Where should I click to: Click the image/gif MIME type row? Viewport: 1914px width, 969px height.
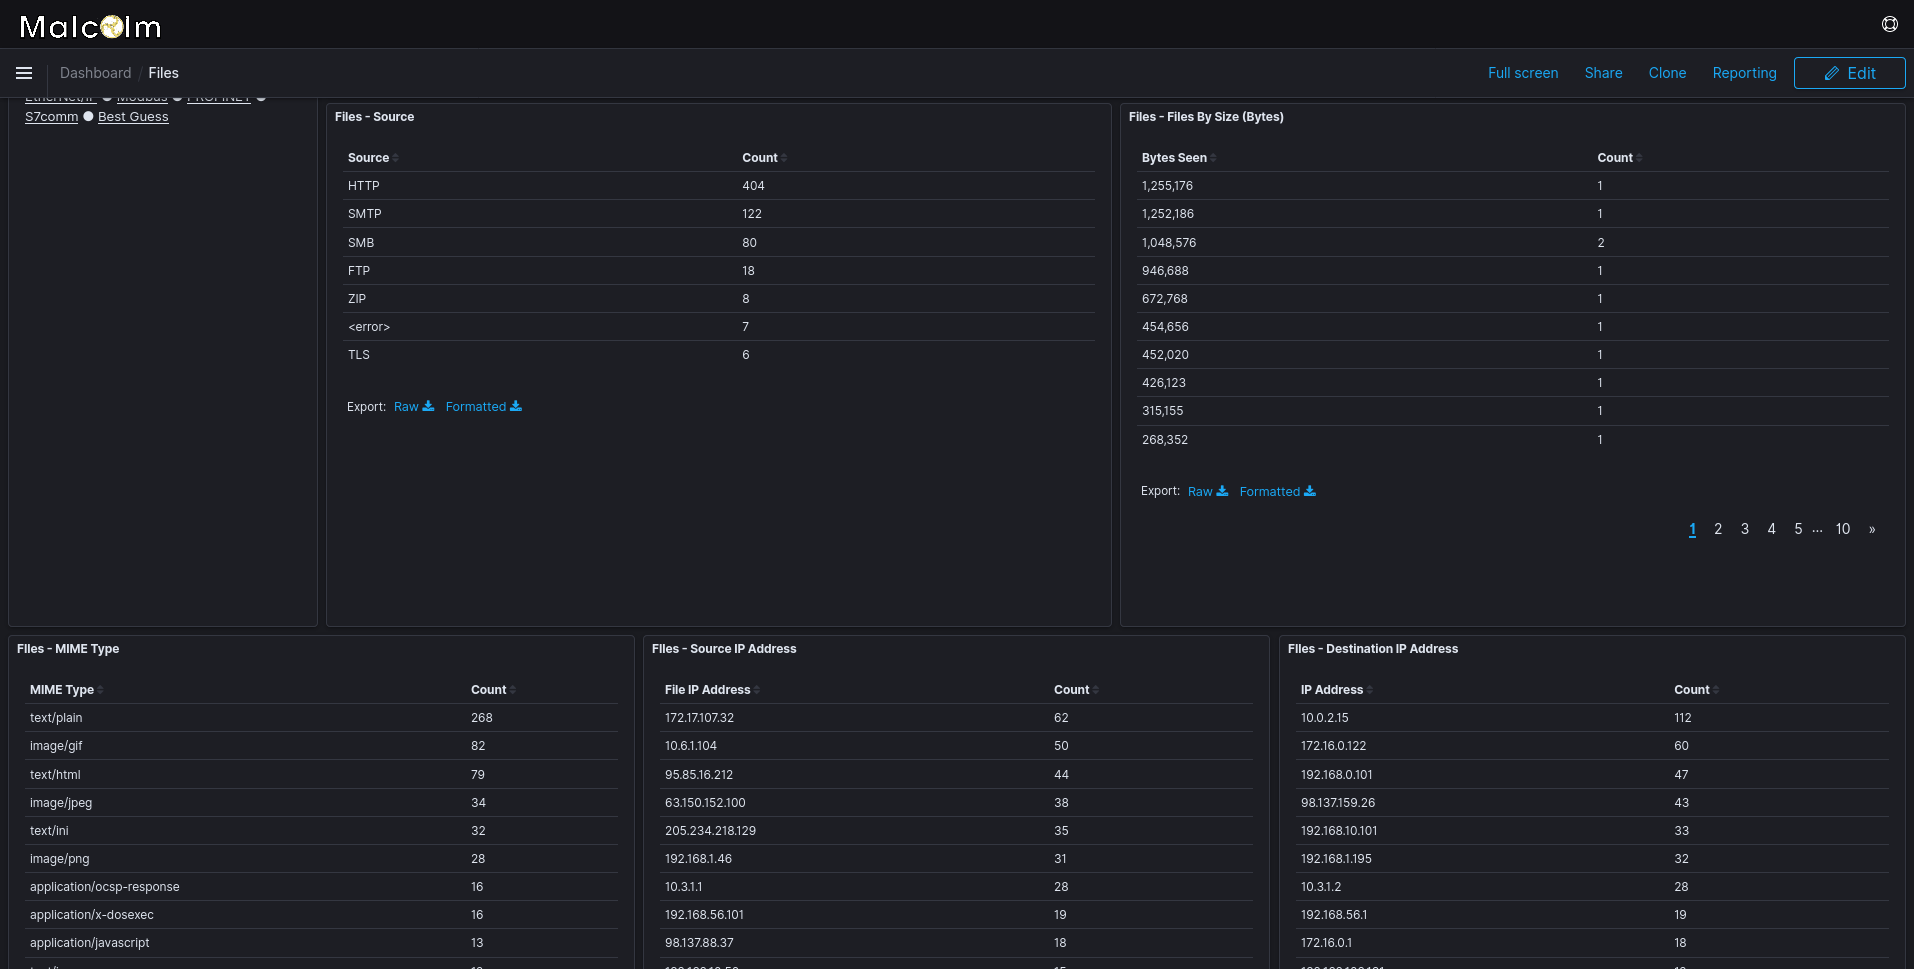click(321, 746)
